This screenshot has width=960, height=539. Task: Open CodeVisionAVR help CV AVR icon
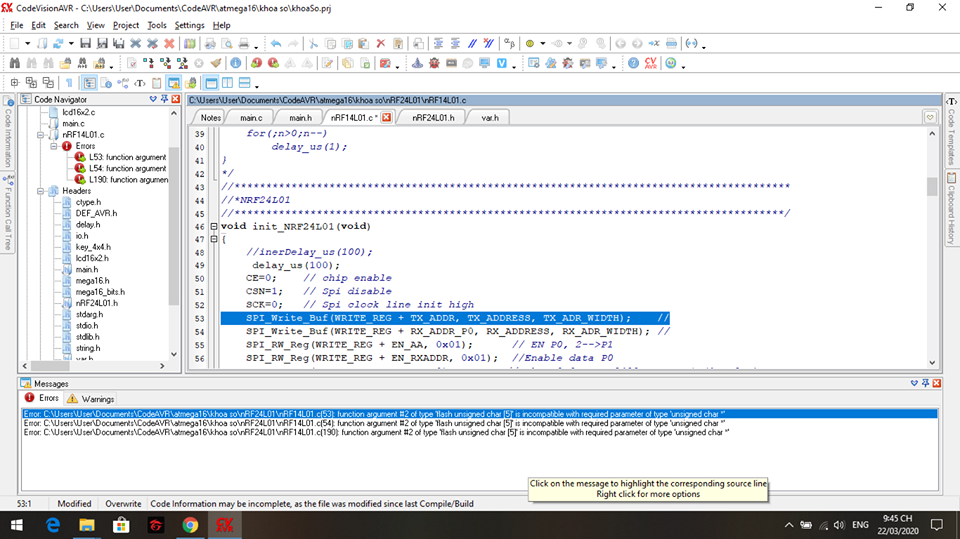pyautogui.click(x=651, y=63)
